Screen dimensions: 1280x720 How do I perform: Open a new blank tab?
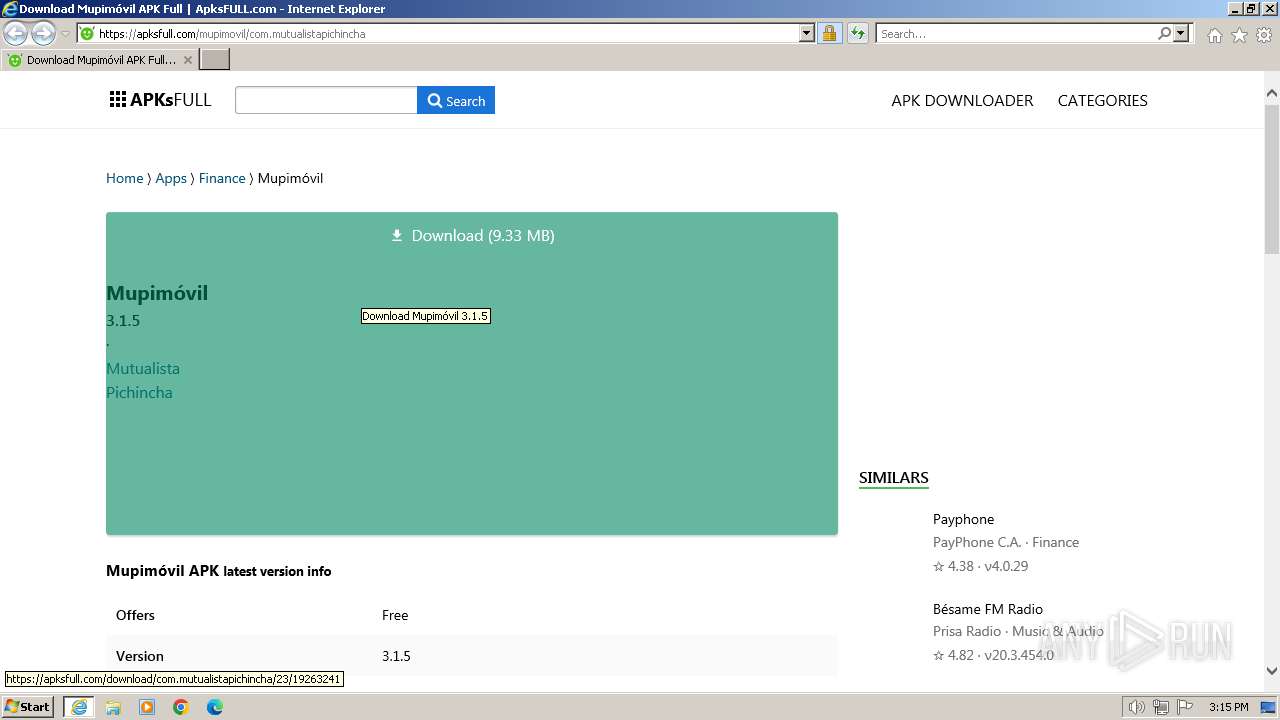click(x=215, y=60)
